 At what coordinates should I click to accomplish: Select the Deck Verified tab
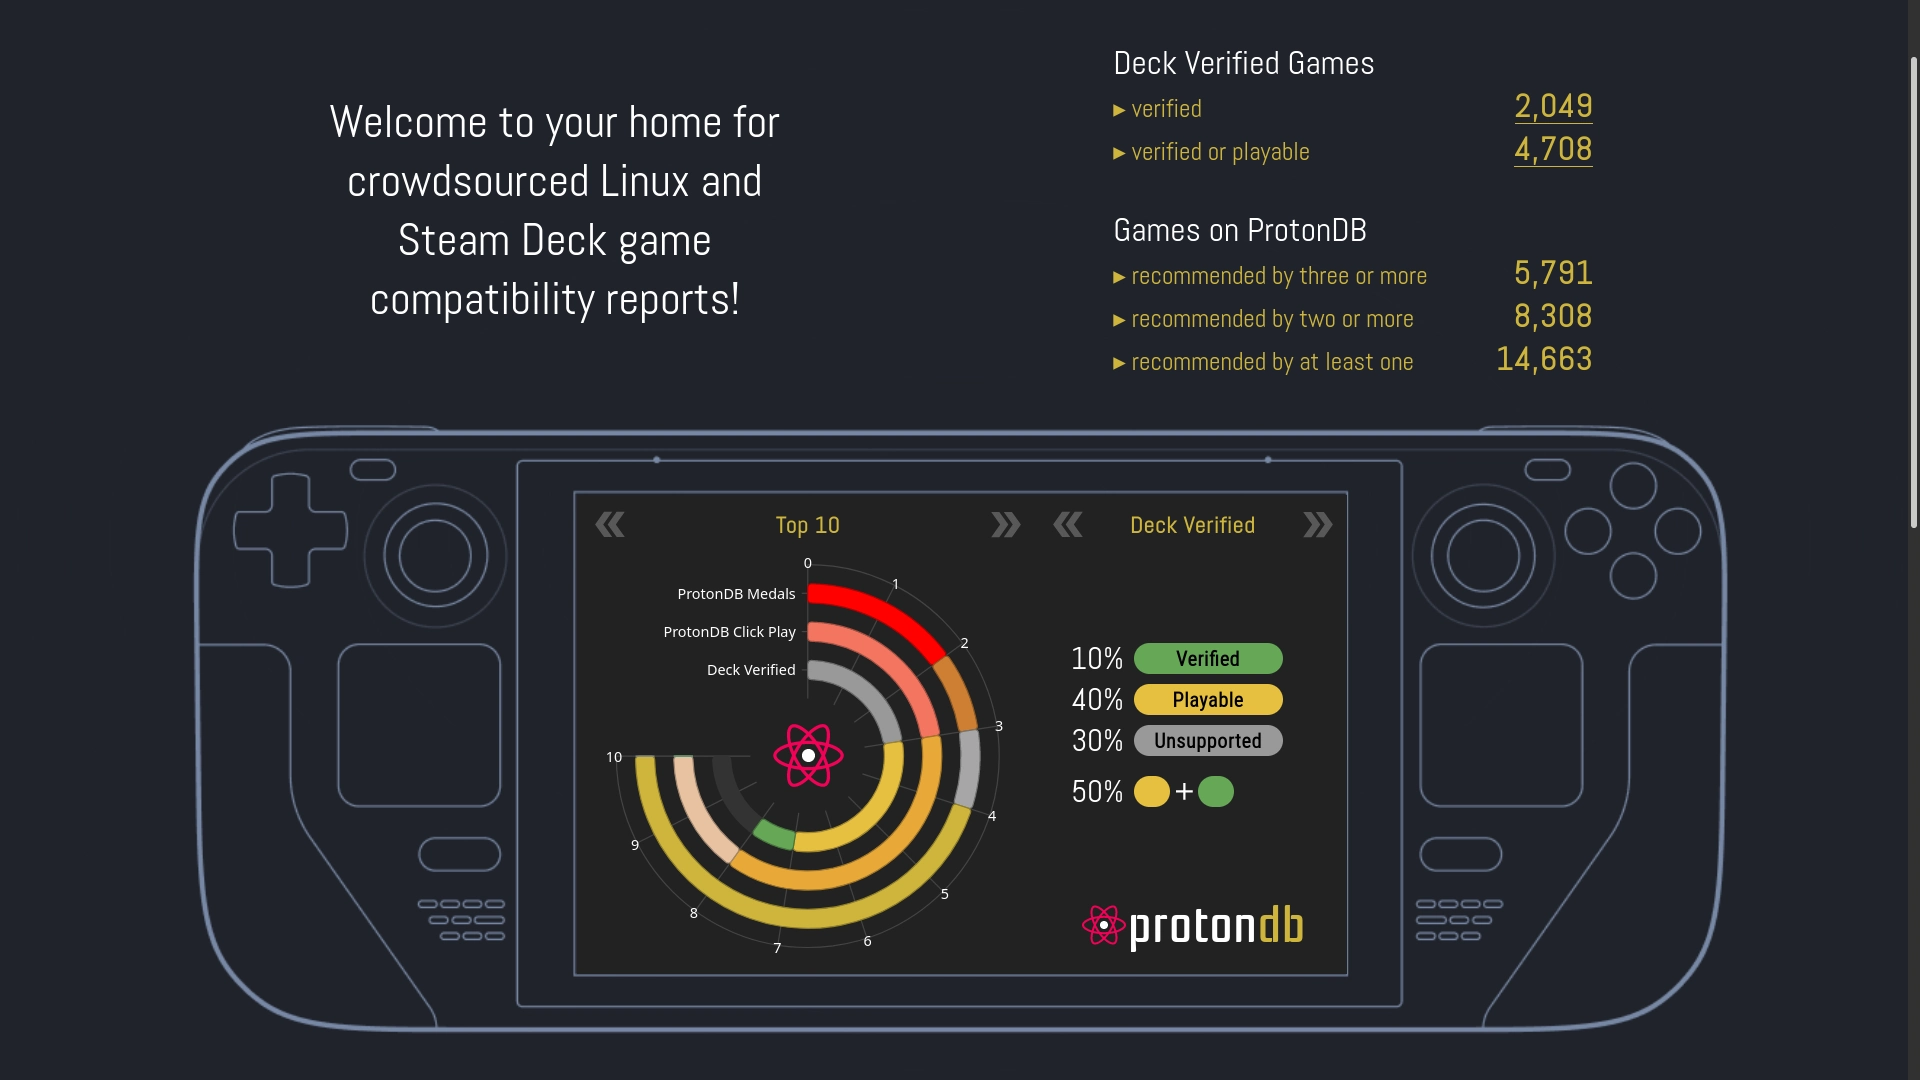[x=1191, y=525]
